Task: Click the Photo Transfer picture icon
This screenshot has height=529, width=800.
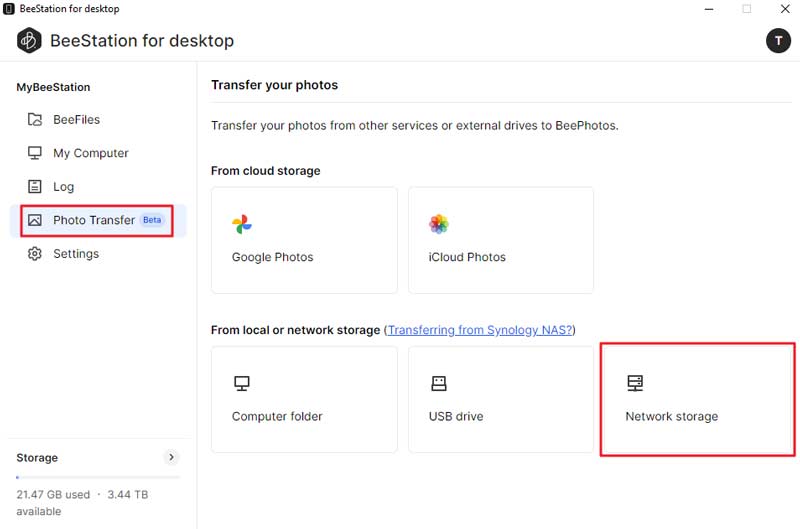Action: 35,220
